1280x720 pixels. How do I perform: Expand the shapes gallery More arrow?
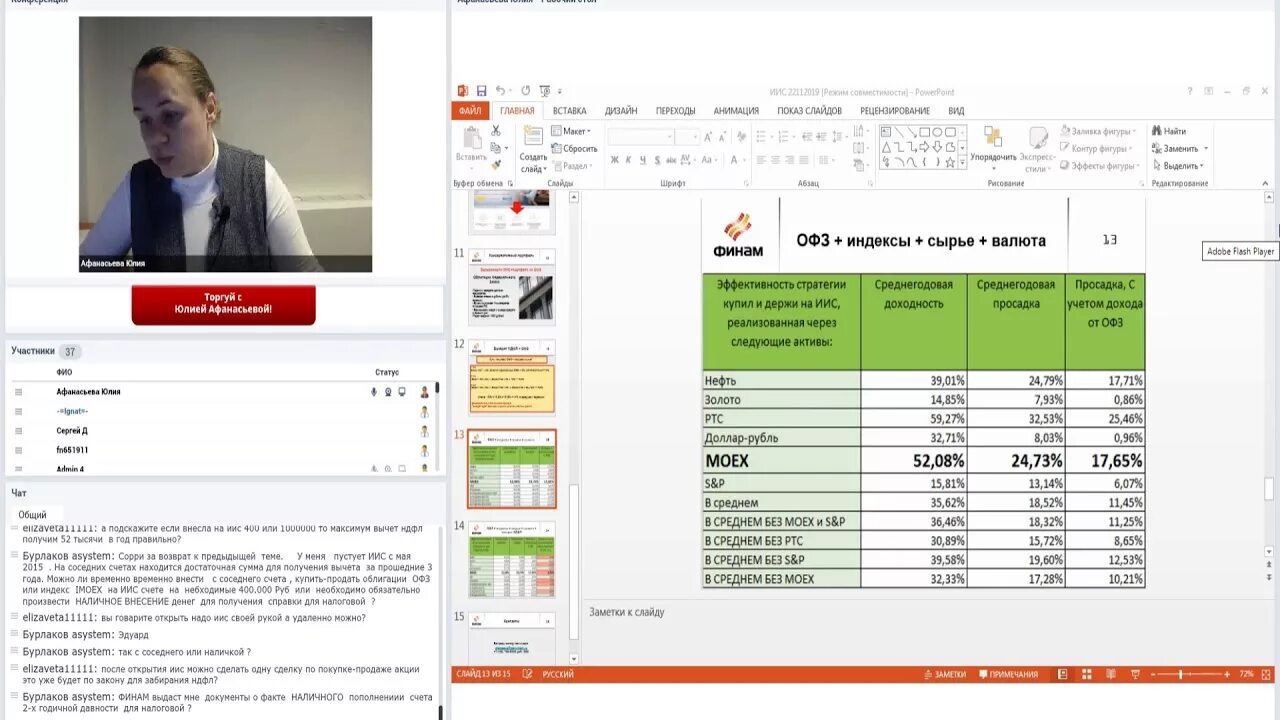coord(962,164)
